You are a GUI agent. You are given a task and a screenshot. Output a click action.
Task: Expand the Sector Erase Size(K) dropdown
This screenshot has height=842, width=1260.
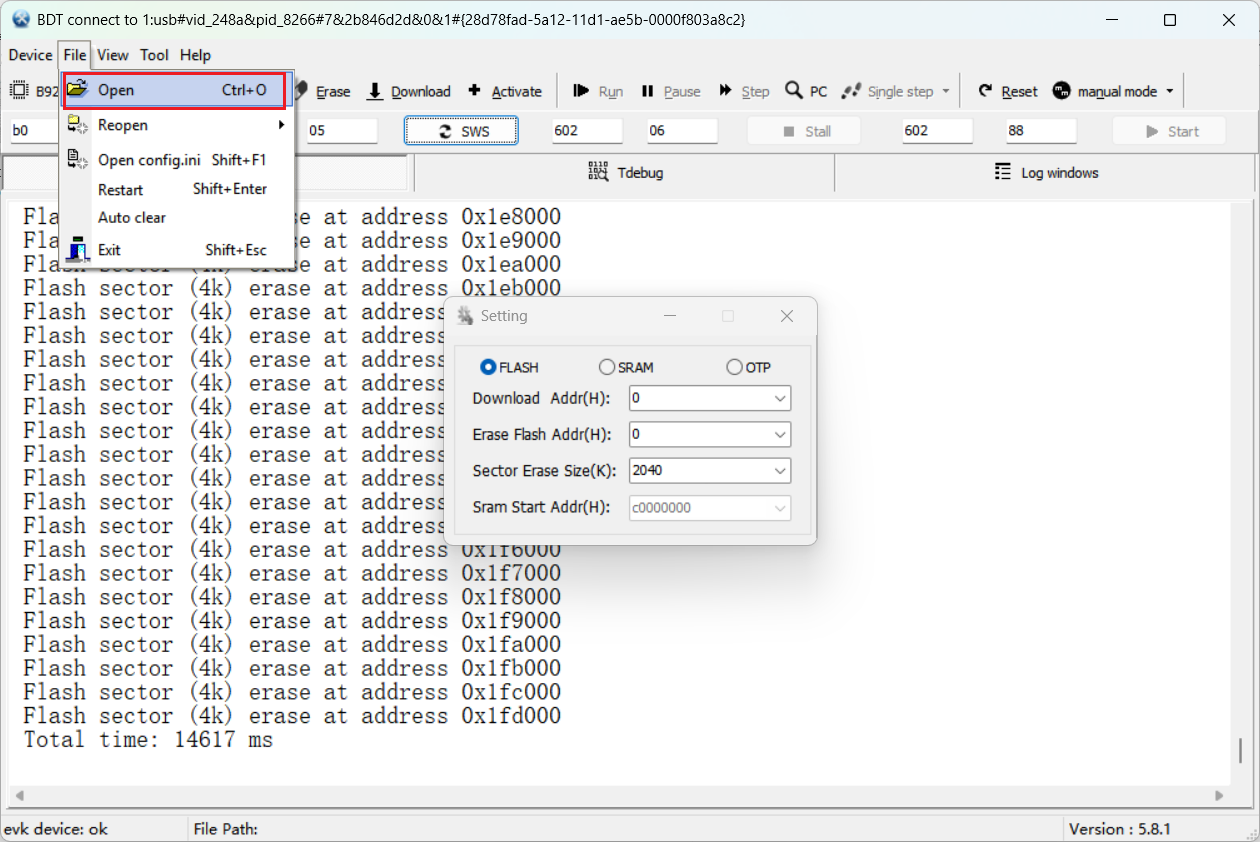[780, 470]
